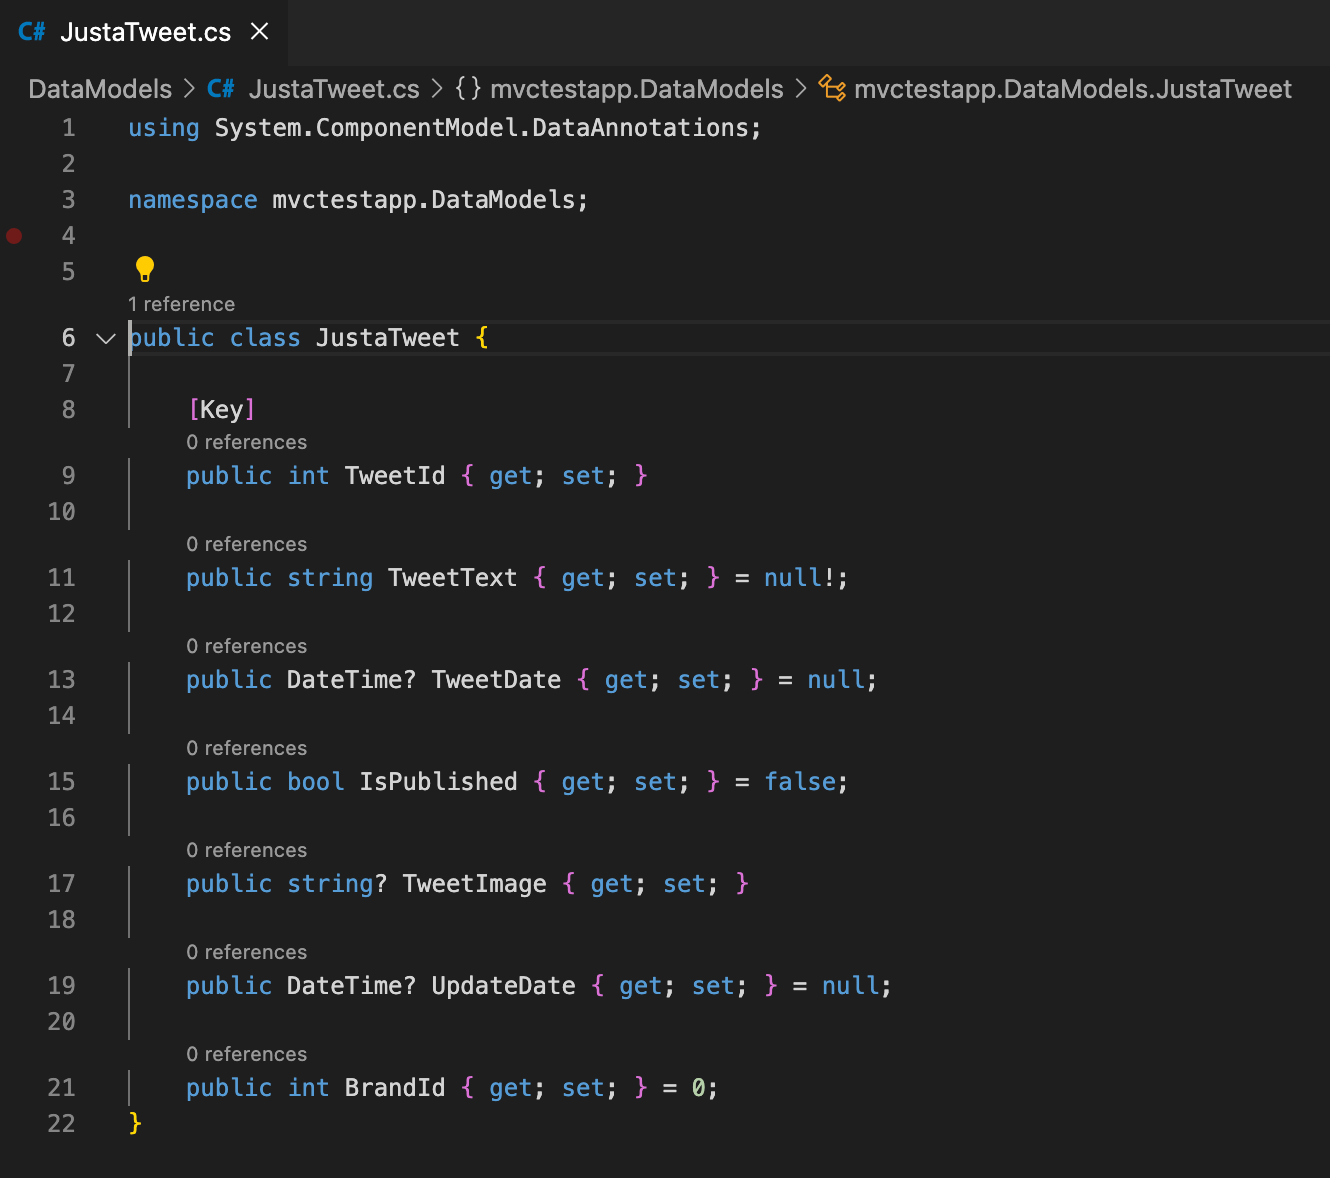This screenshot has width=1330, height=1178.
Task: Click the closing brace on line 22
Action: pos(135,1124)
